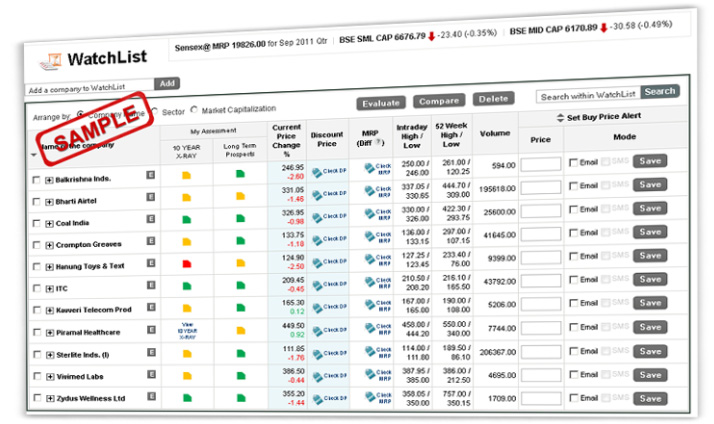Focus the Search within WatchList field
The width and height of the screenshot is (714, 424).
coord(588,95)
